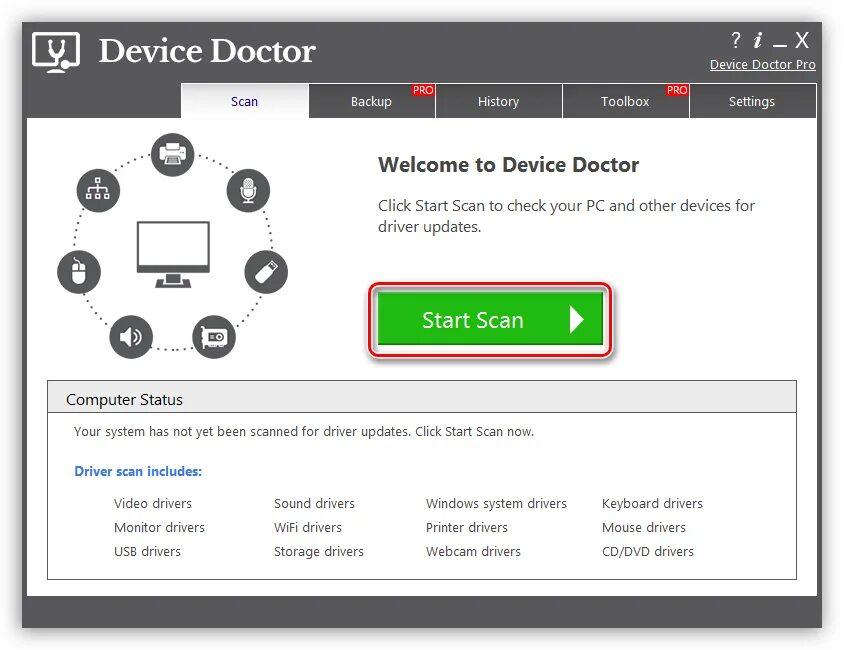Select 'Sound drivers' text
Viewport: 844px width, 650px height.
tap(314, 503)
